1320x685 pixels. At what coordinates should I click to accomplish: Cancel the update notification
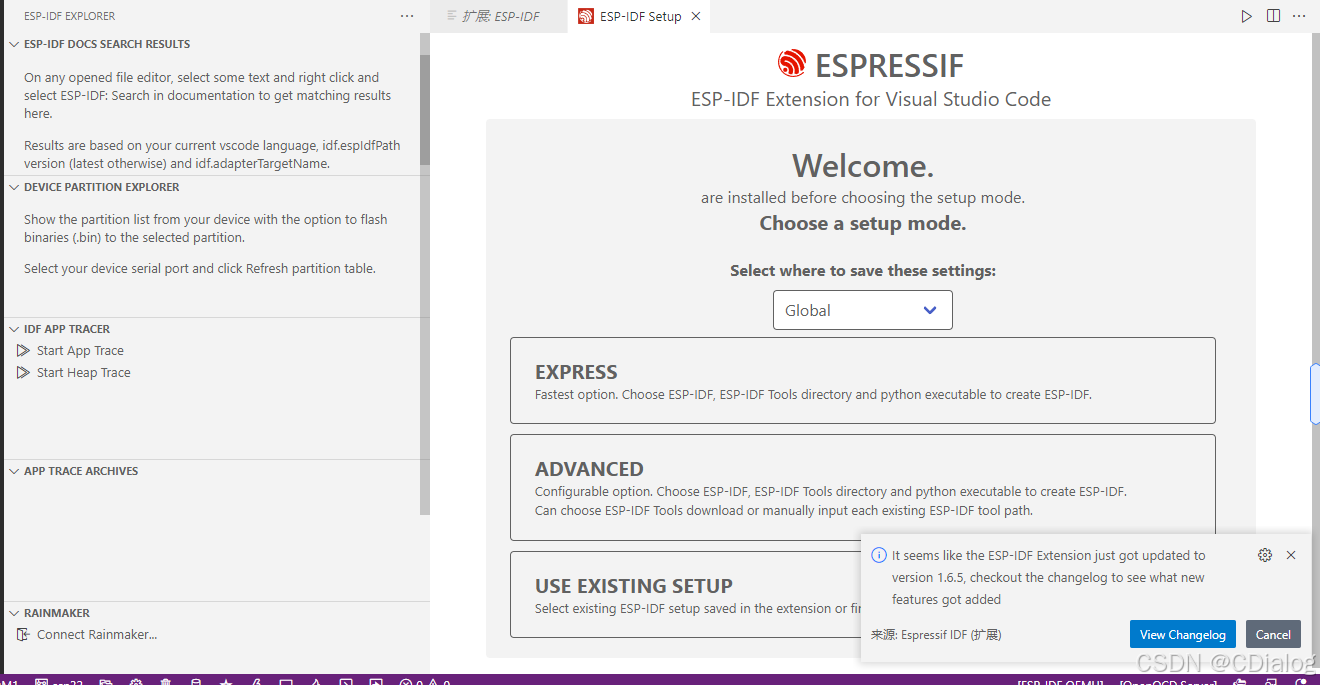click(x=1273, y=634)
